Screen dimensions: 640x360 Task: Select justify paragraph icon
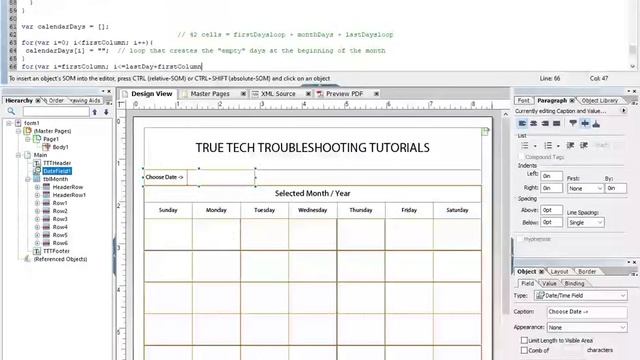pos(556,123)
